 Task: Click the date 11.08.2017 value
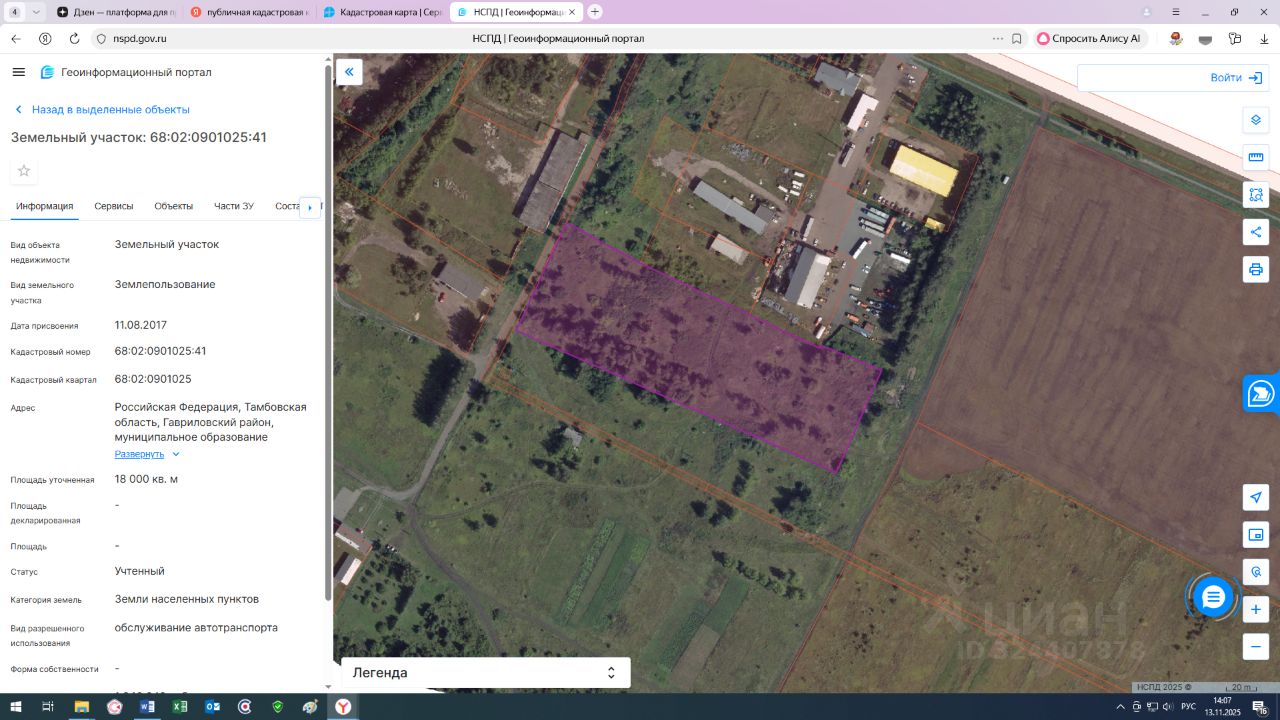click(x=141, y=325)
